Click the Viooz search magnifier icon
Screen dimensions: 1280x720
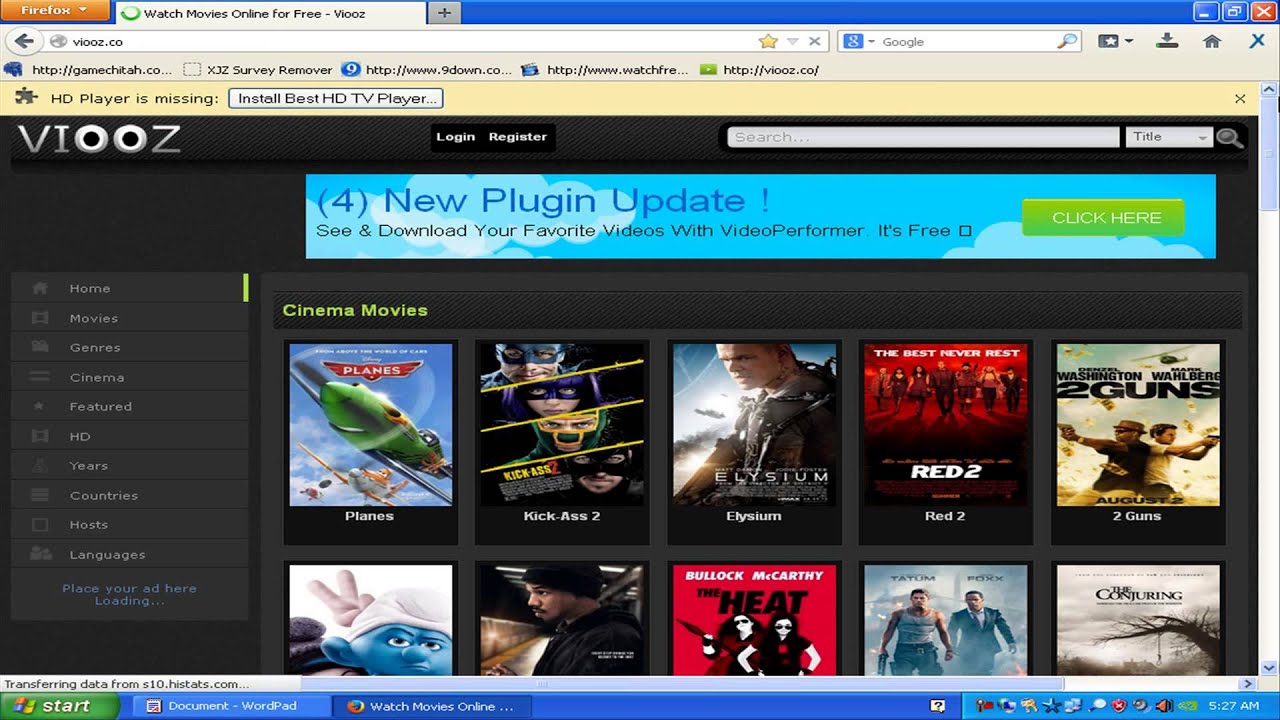1229,137
